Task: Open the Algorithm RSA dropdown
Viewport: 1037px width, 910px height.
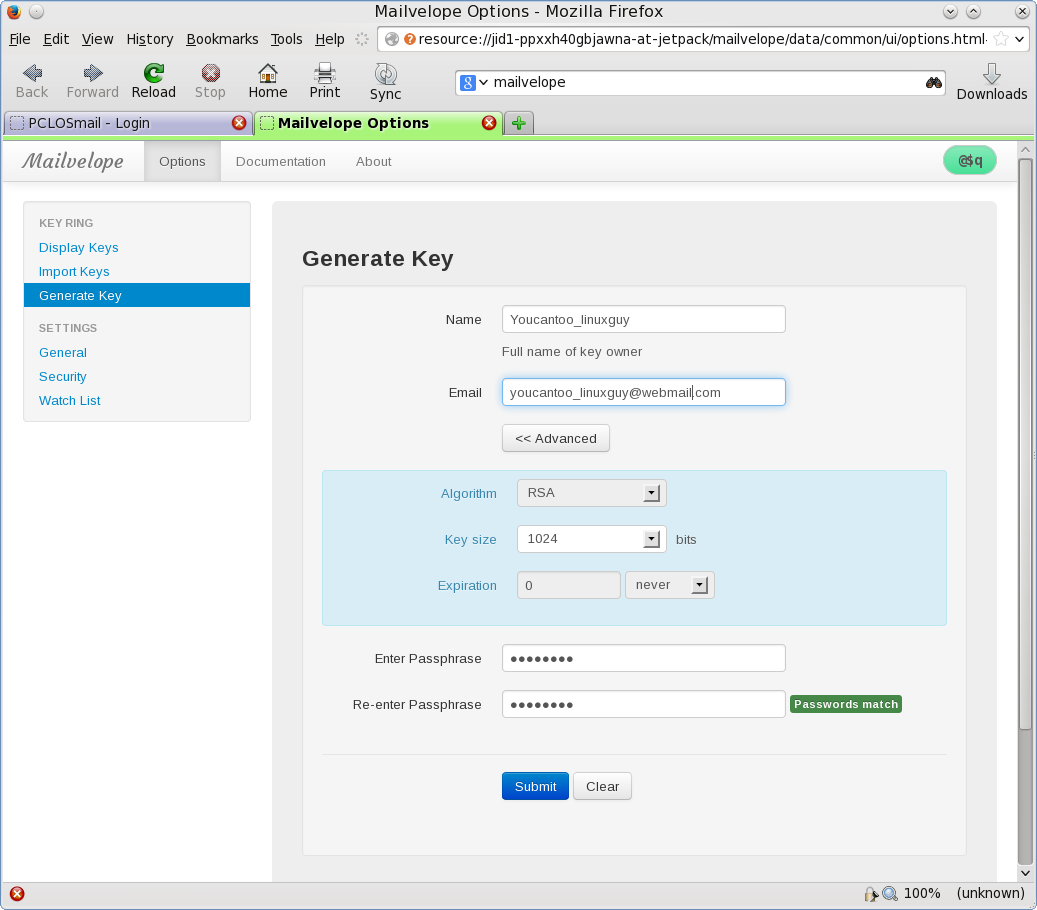Action: pyautogui.click(x=591, y=493)
